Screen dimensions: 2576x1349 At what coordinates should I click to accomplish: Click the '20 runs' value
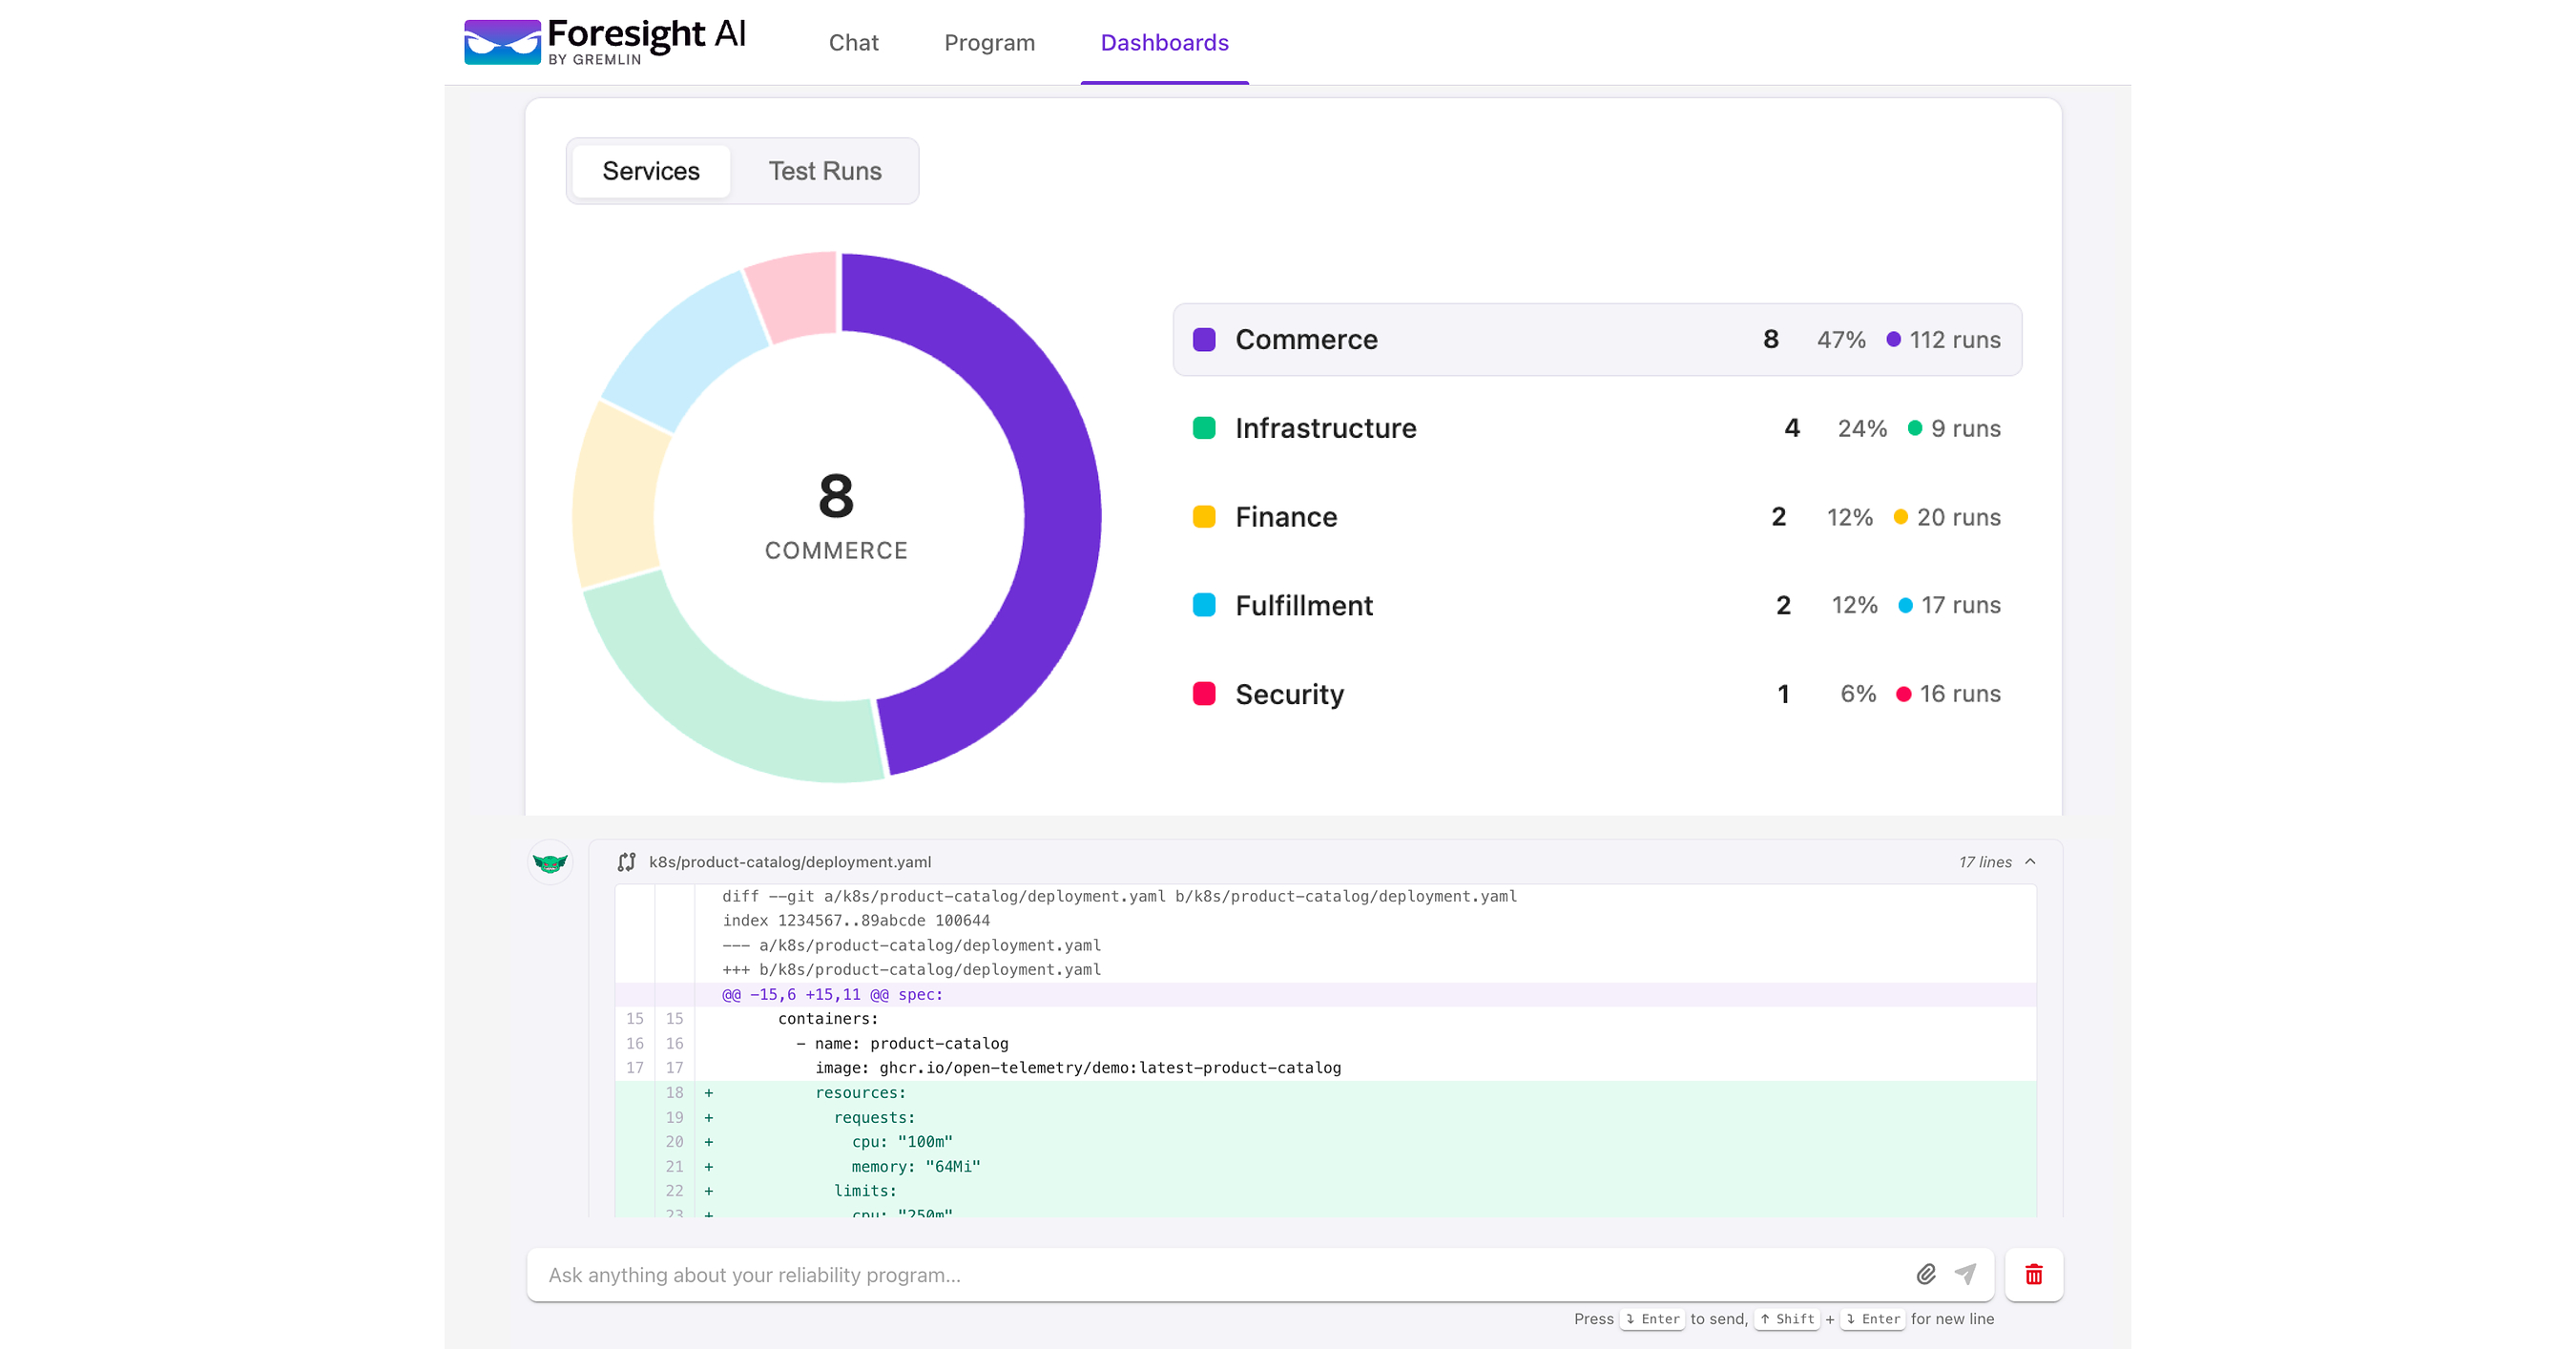[x=1958, y=517]
